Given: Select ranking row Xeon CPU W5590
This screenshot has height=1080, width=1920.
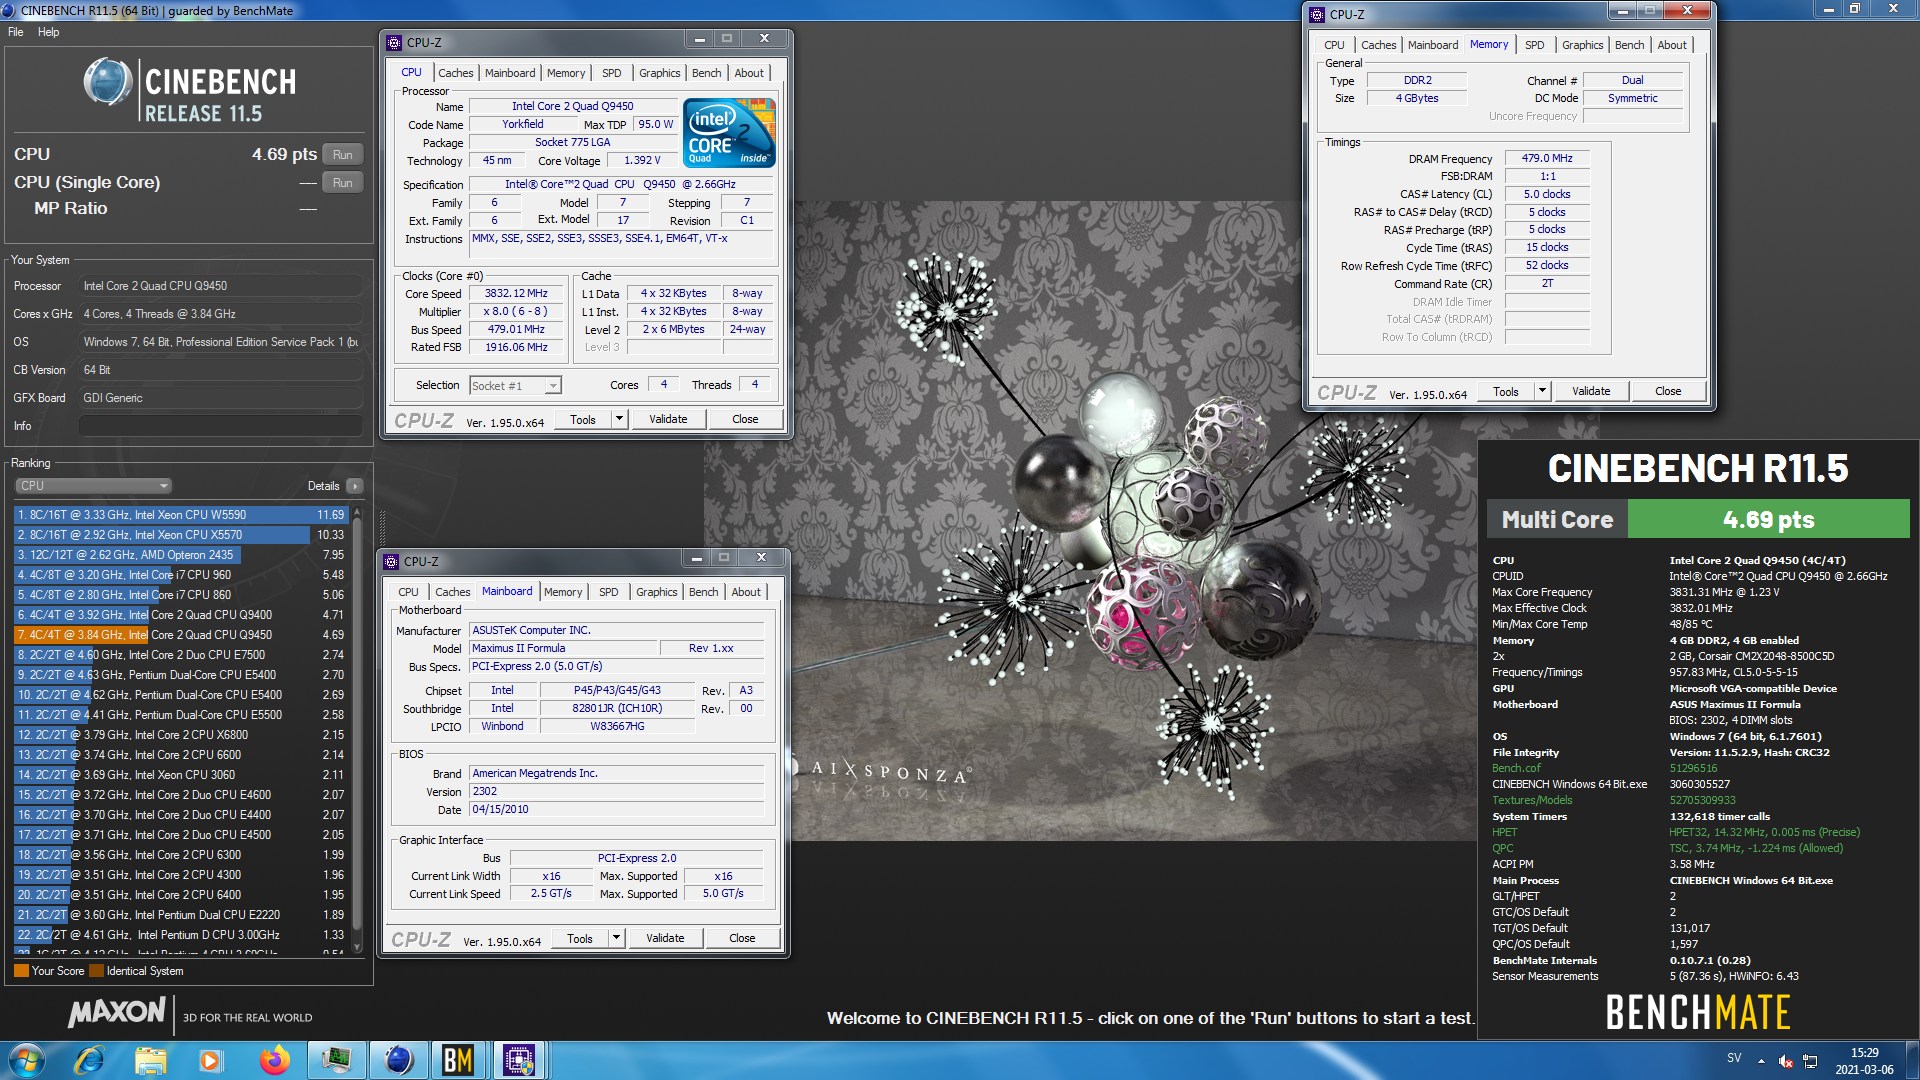Looking at the screenshot, I should [x=181, y=515].
